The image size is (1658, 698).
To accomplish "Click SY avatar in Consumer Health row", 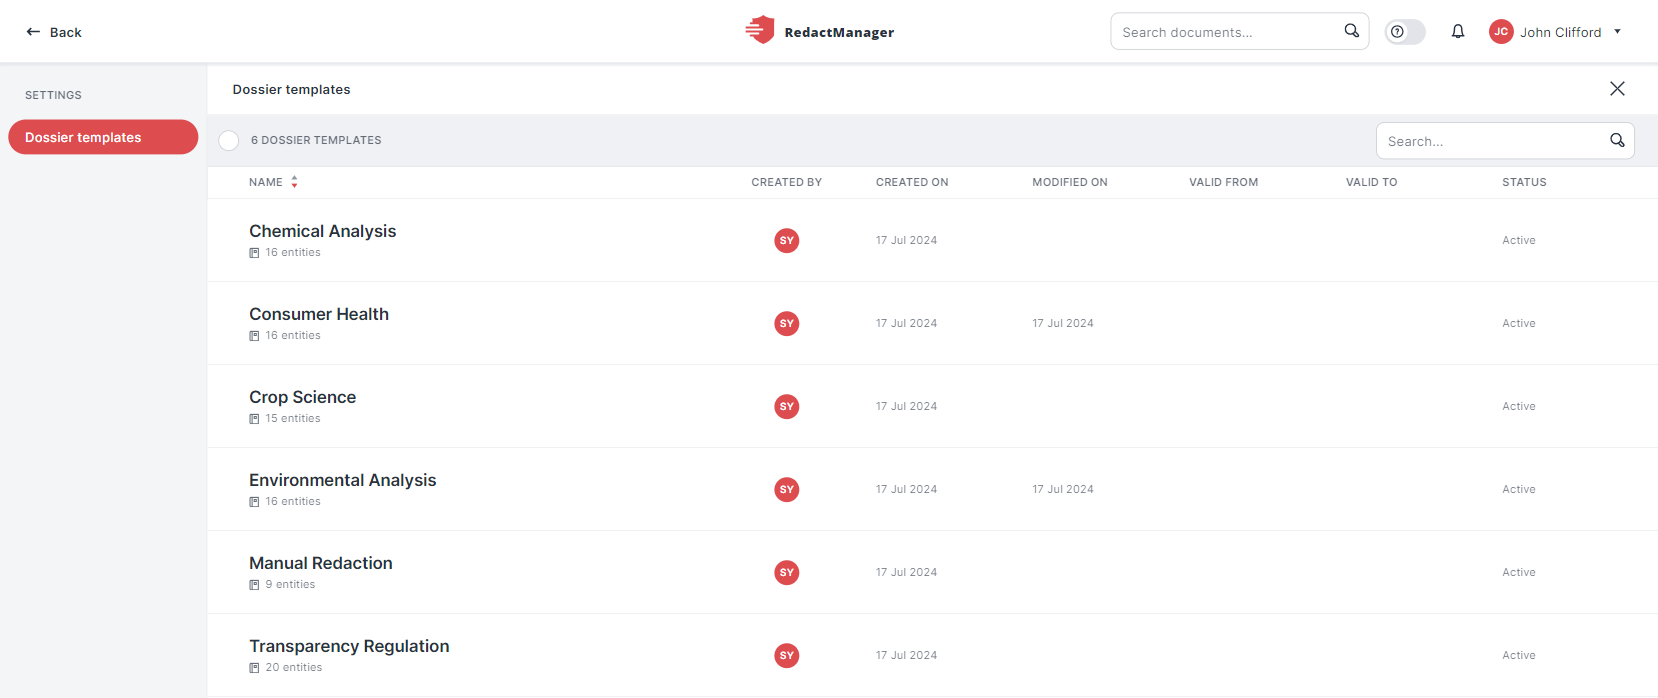I will tap(787, 323).
